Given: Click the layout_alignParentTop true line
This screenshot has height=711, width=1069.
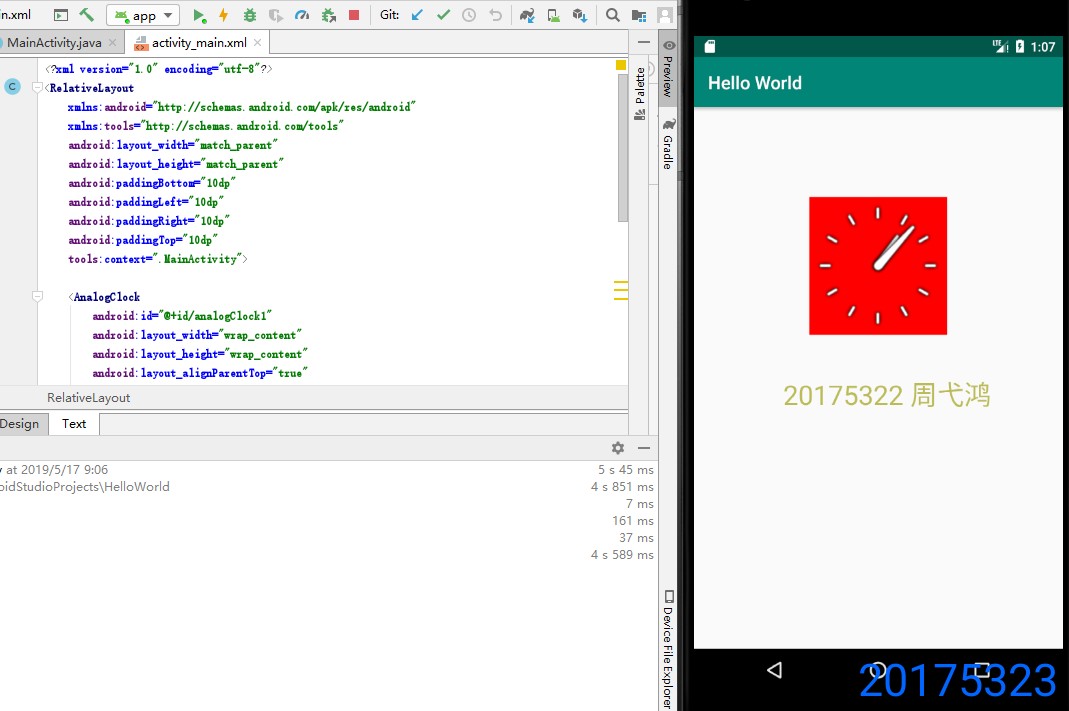Looking at the screenshot, I should [x=200, y=373].
